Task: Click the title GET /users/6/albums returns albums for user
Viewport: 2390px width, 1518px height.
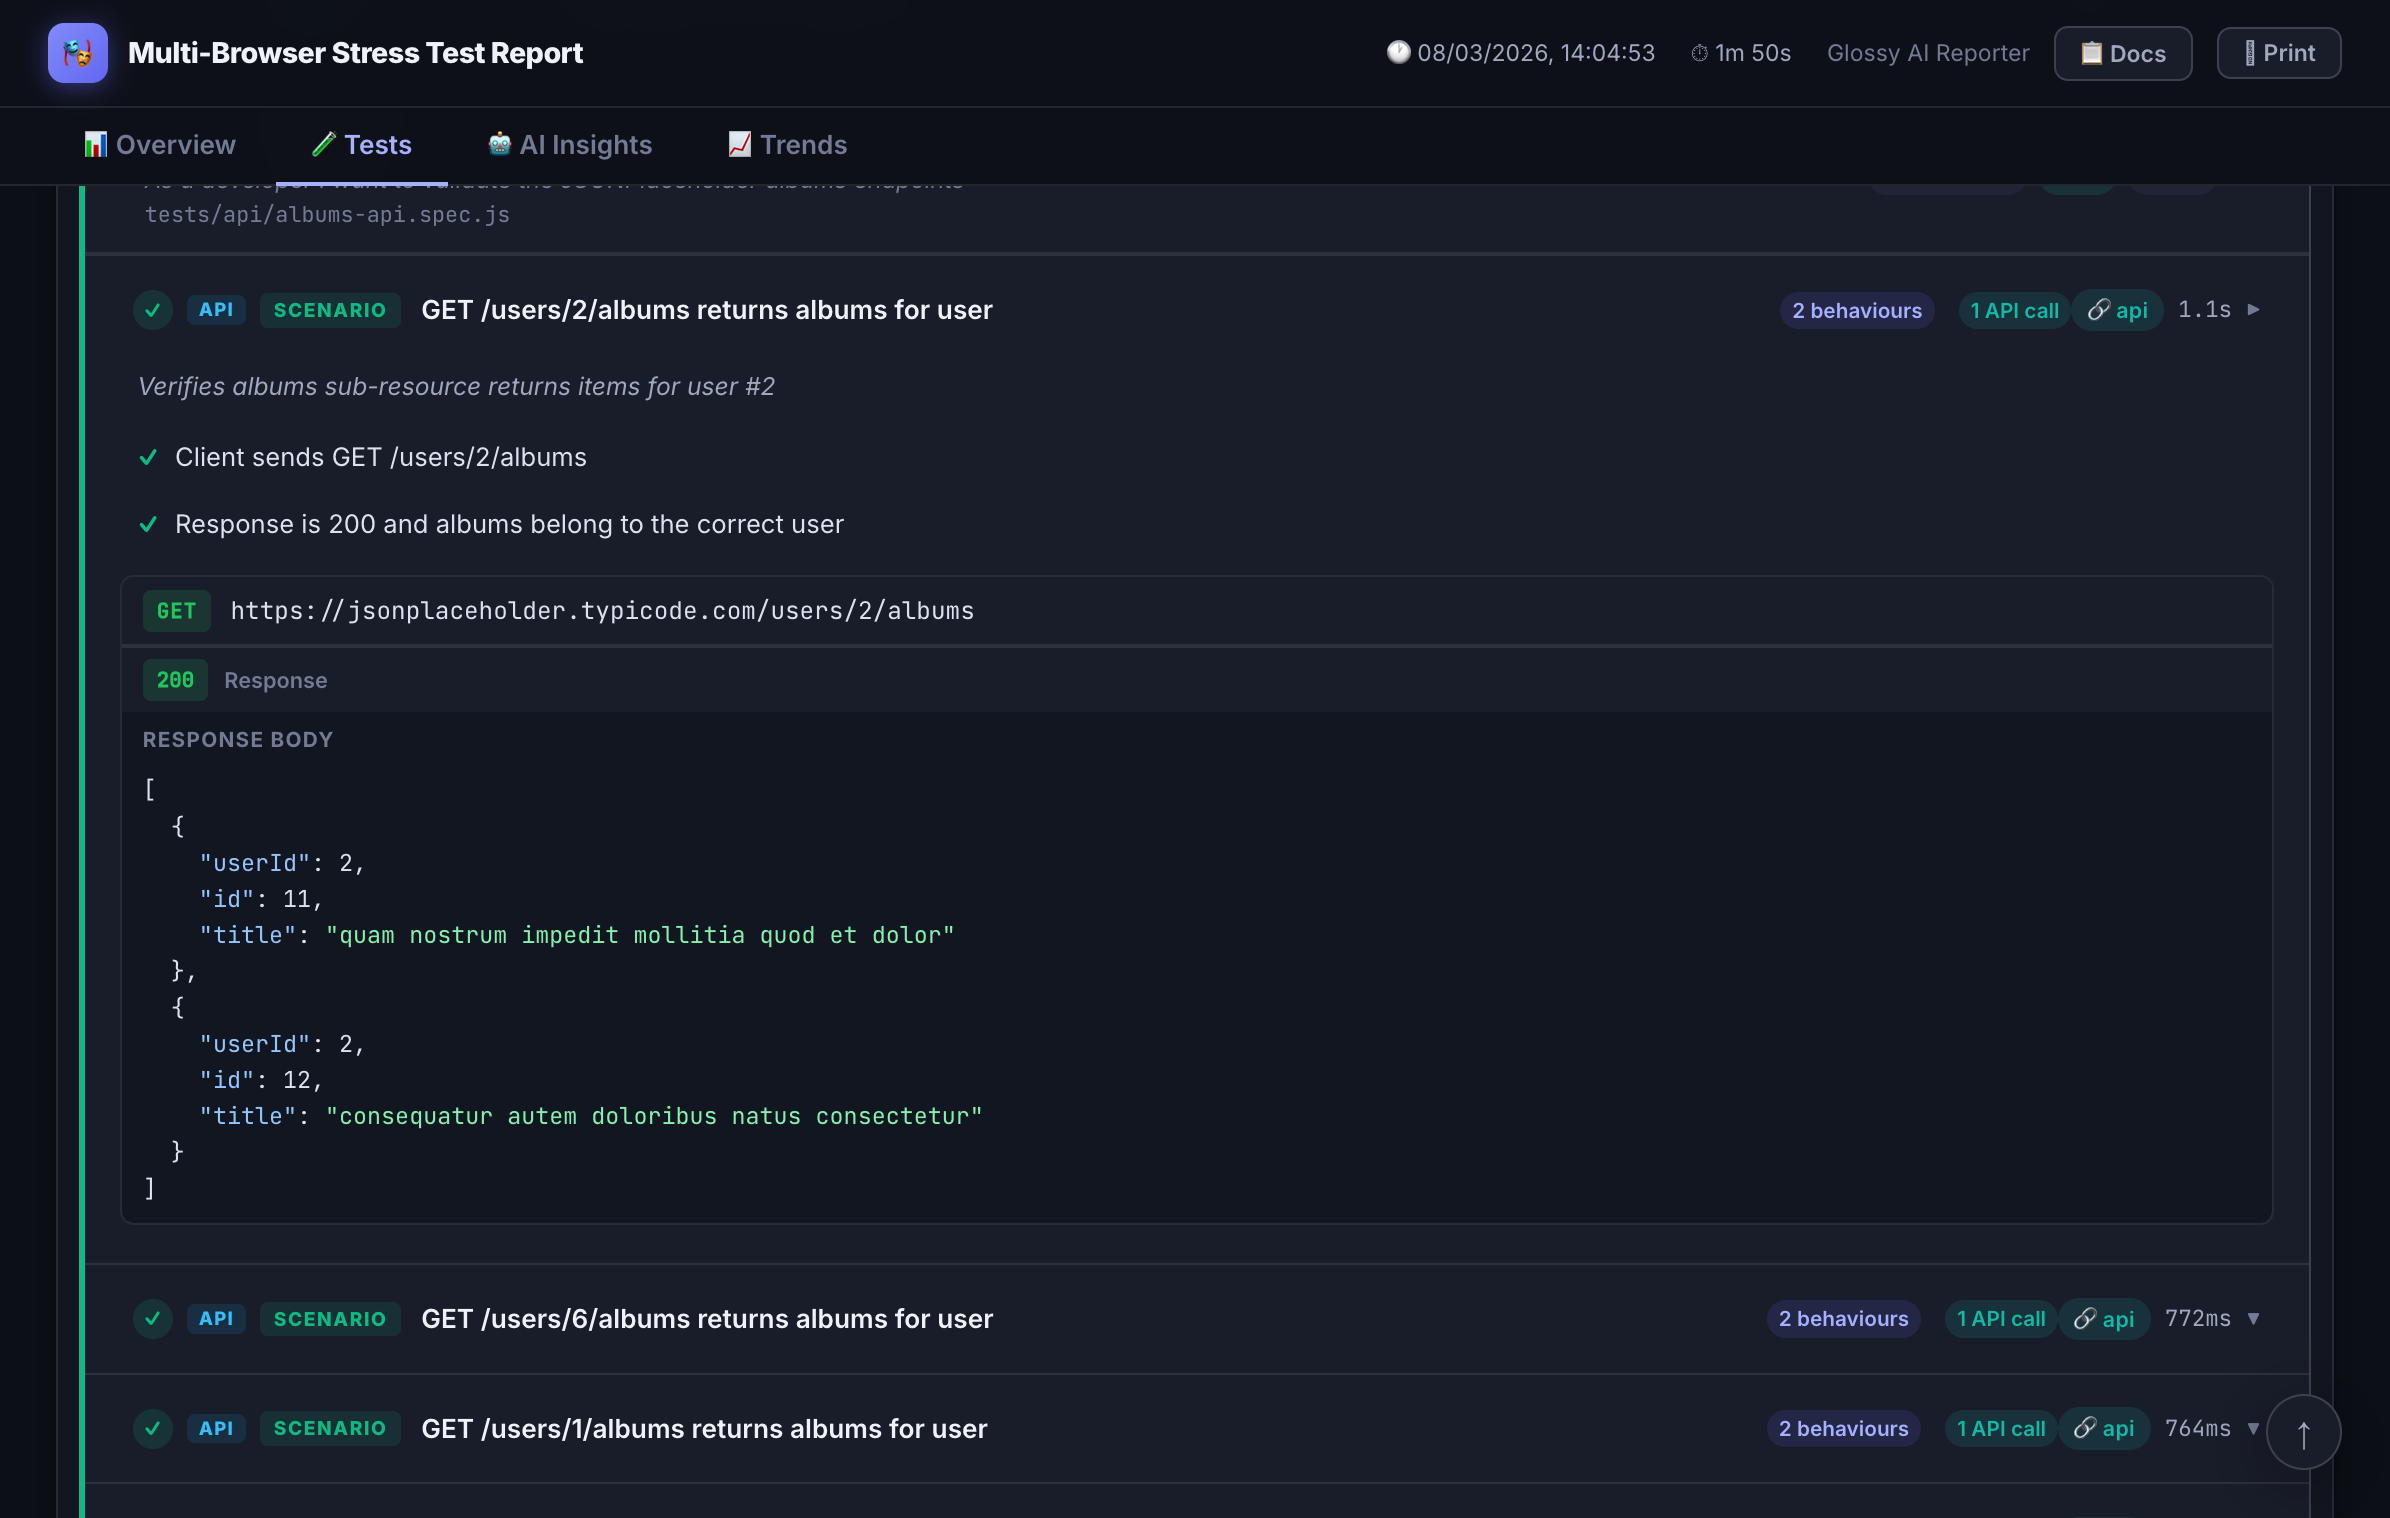Action: point(707,1319)
